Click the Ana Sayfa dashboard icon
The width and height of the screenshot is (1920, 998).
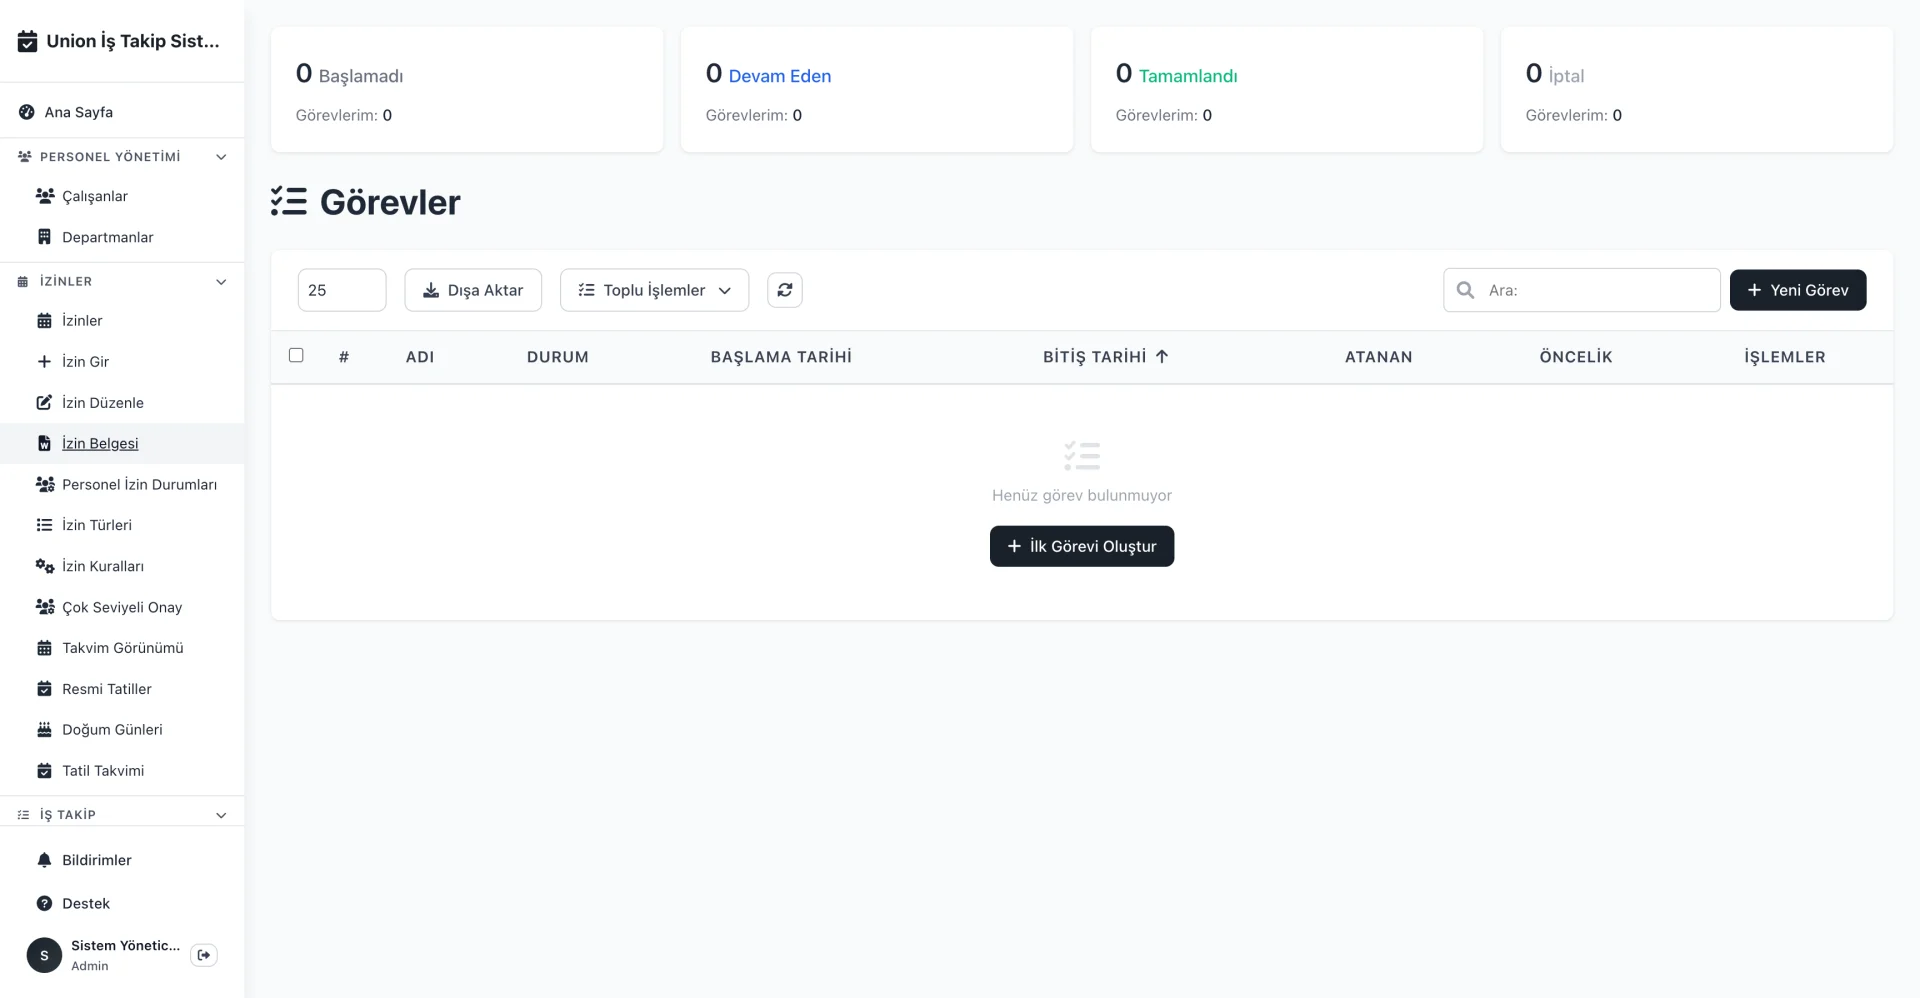click(27, 112)
